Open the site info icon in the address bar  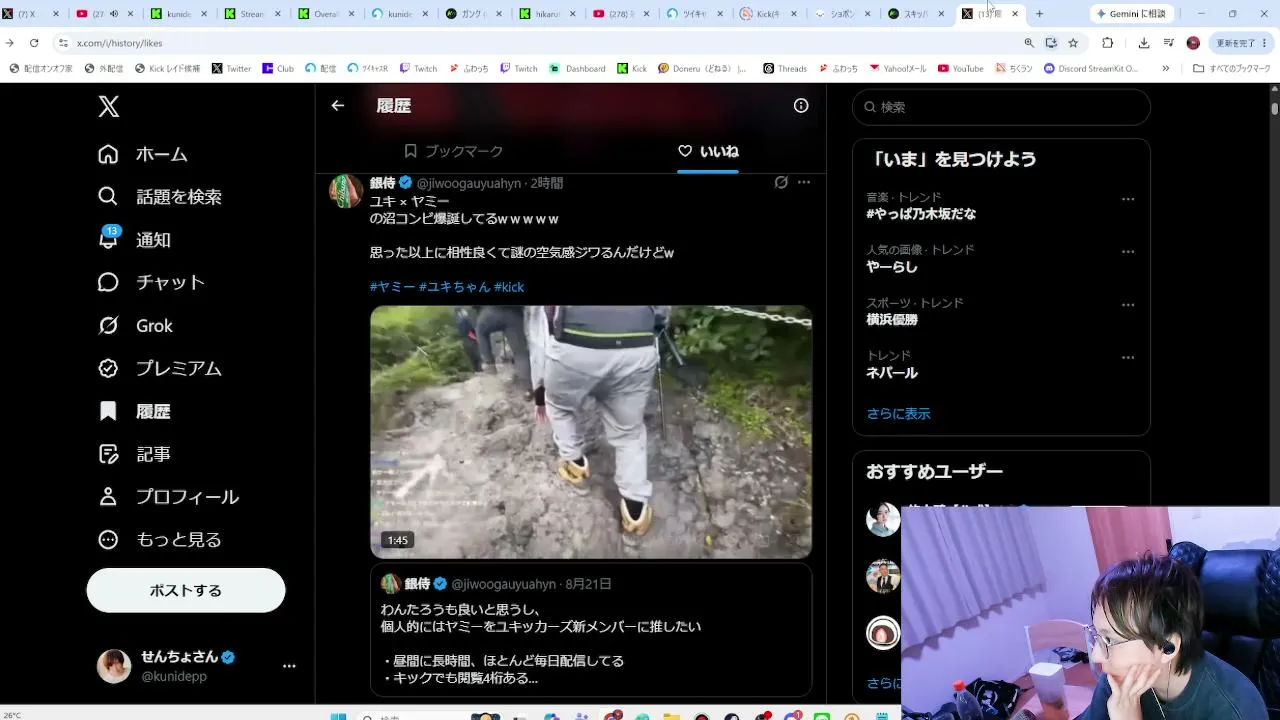(63, 43)
